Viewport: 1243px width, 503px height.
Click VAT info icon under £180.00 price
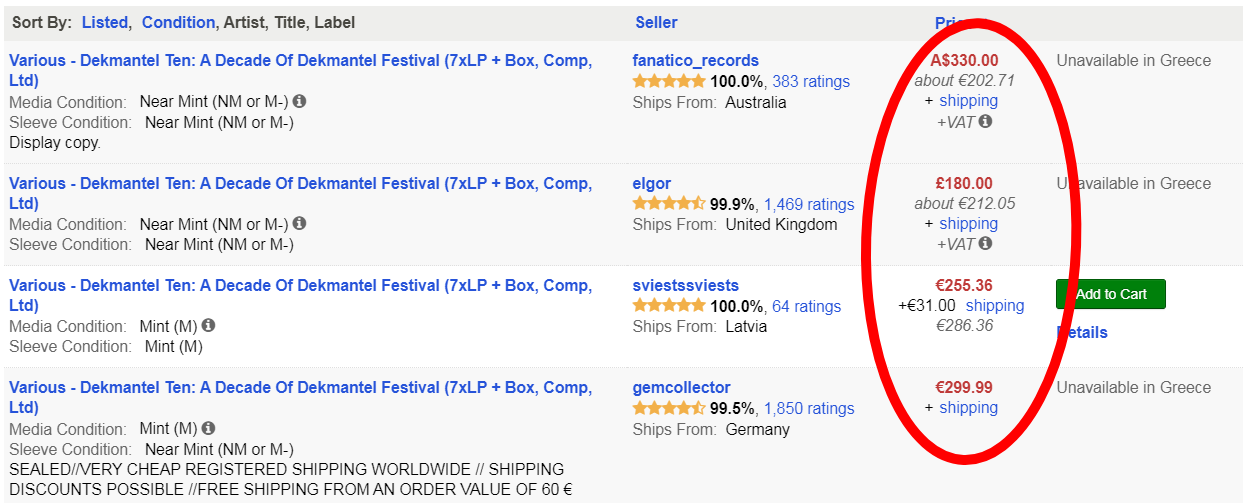pos(985,244)
